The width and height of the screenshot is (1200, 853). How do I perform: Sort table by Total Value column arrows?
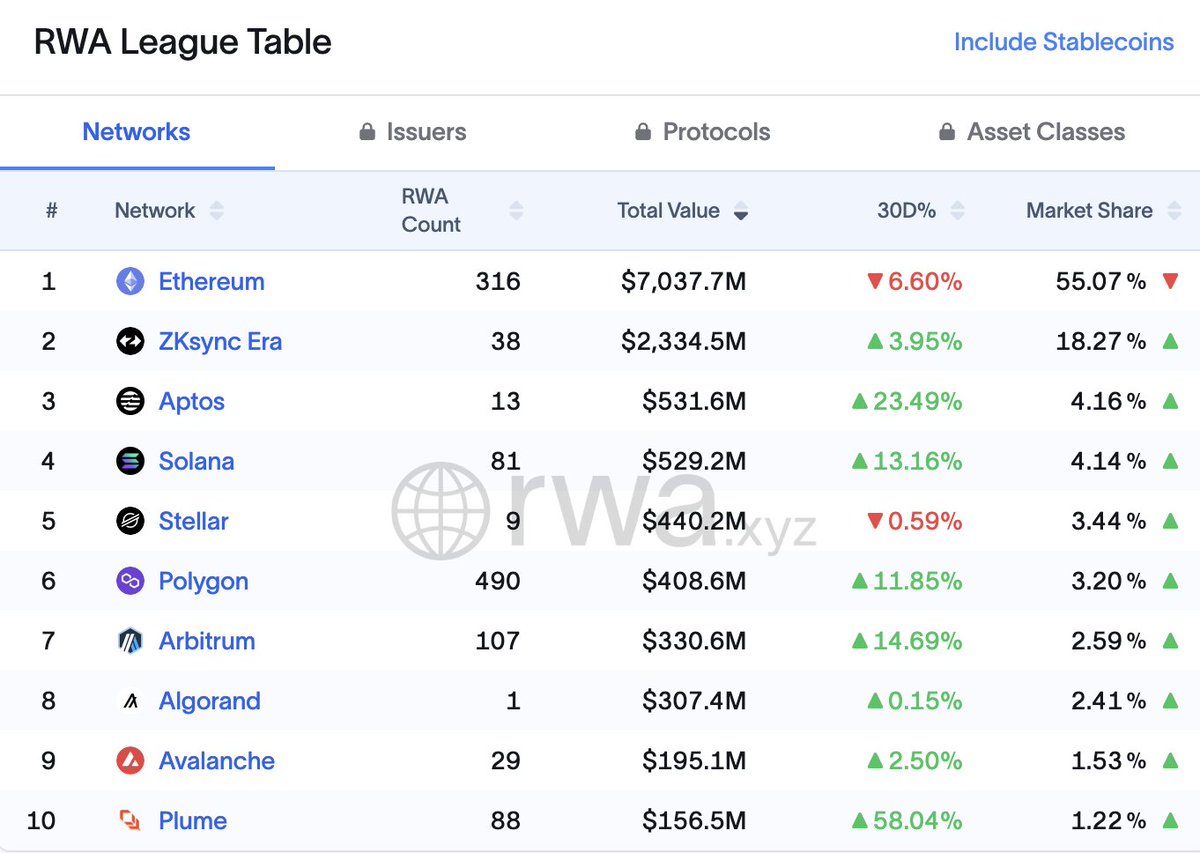740,211
